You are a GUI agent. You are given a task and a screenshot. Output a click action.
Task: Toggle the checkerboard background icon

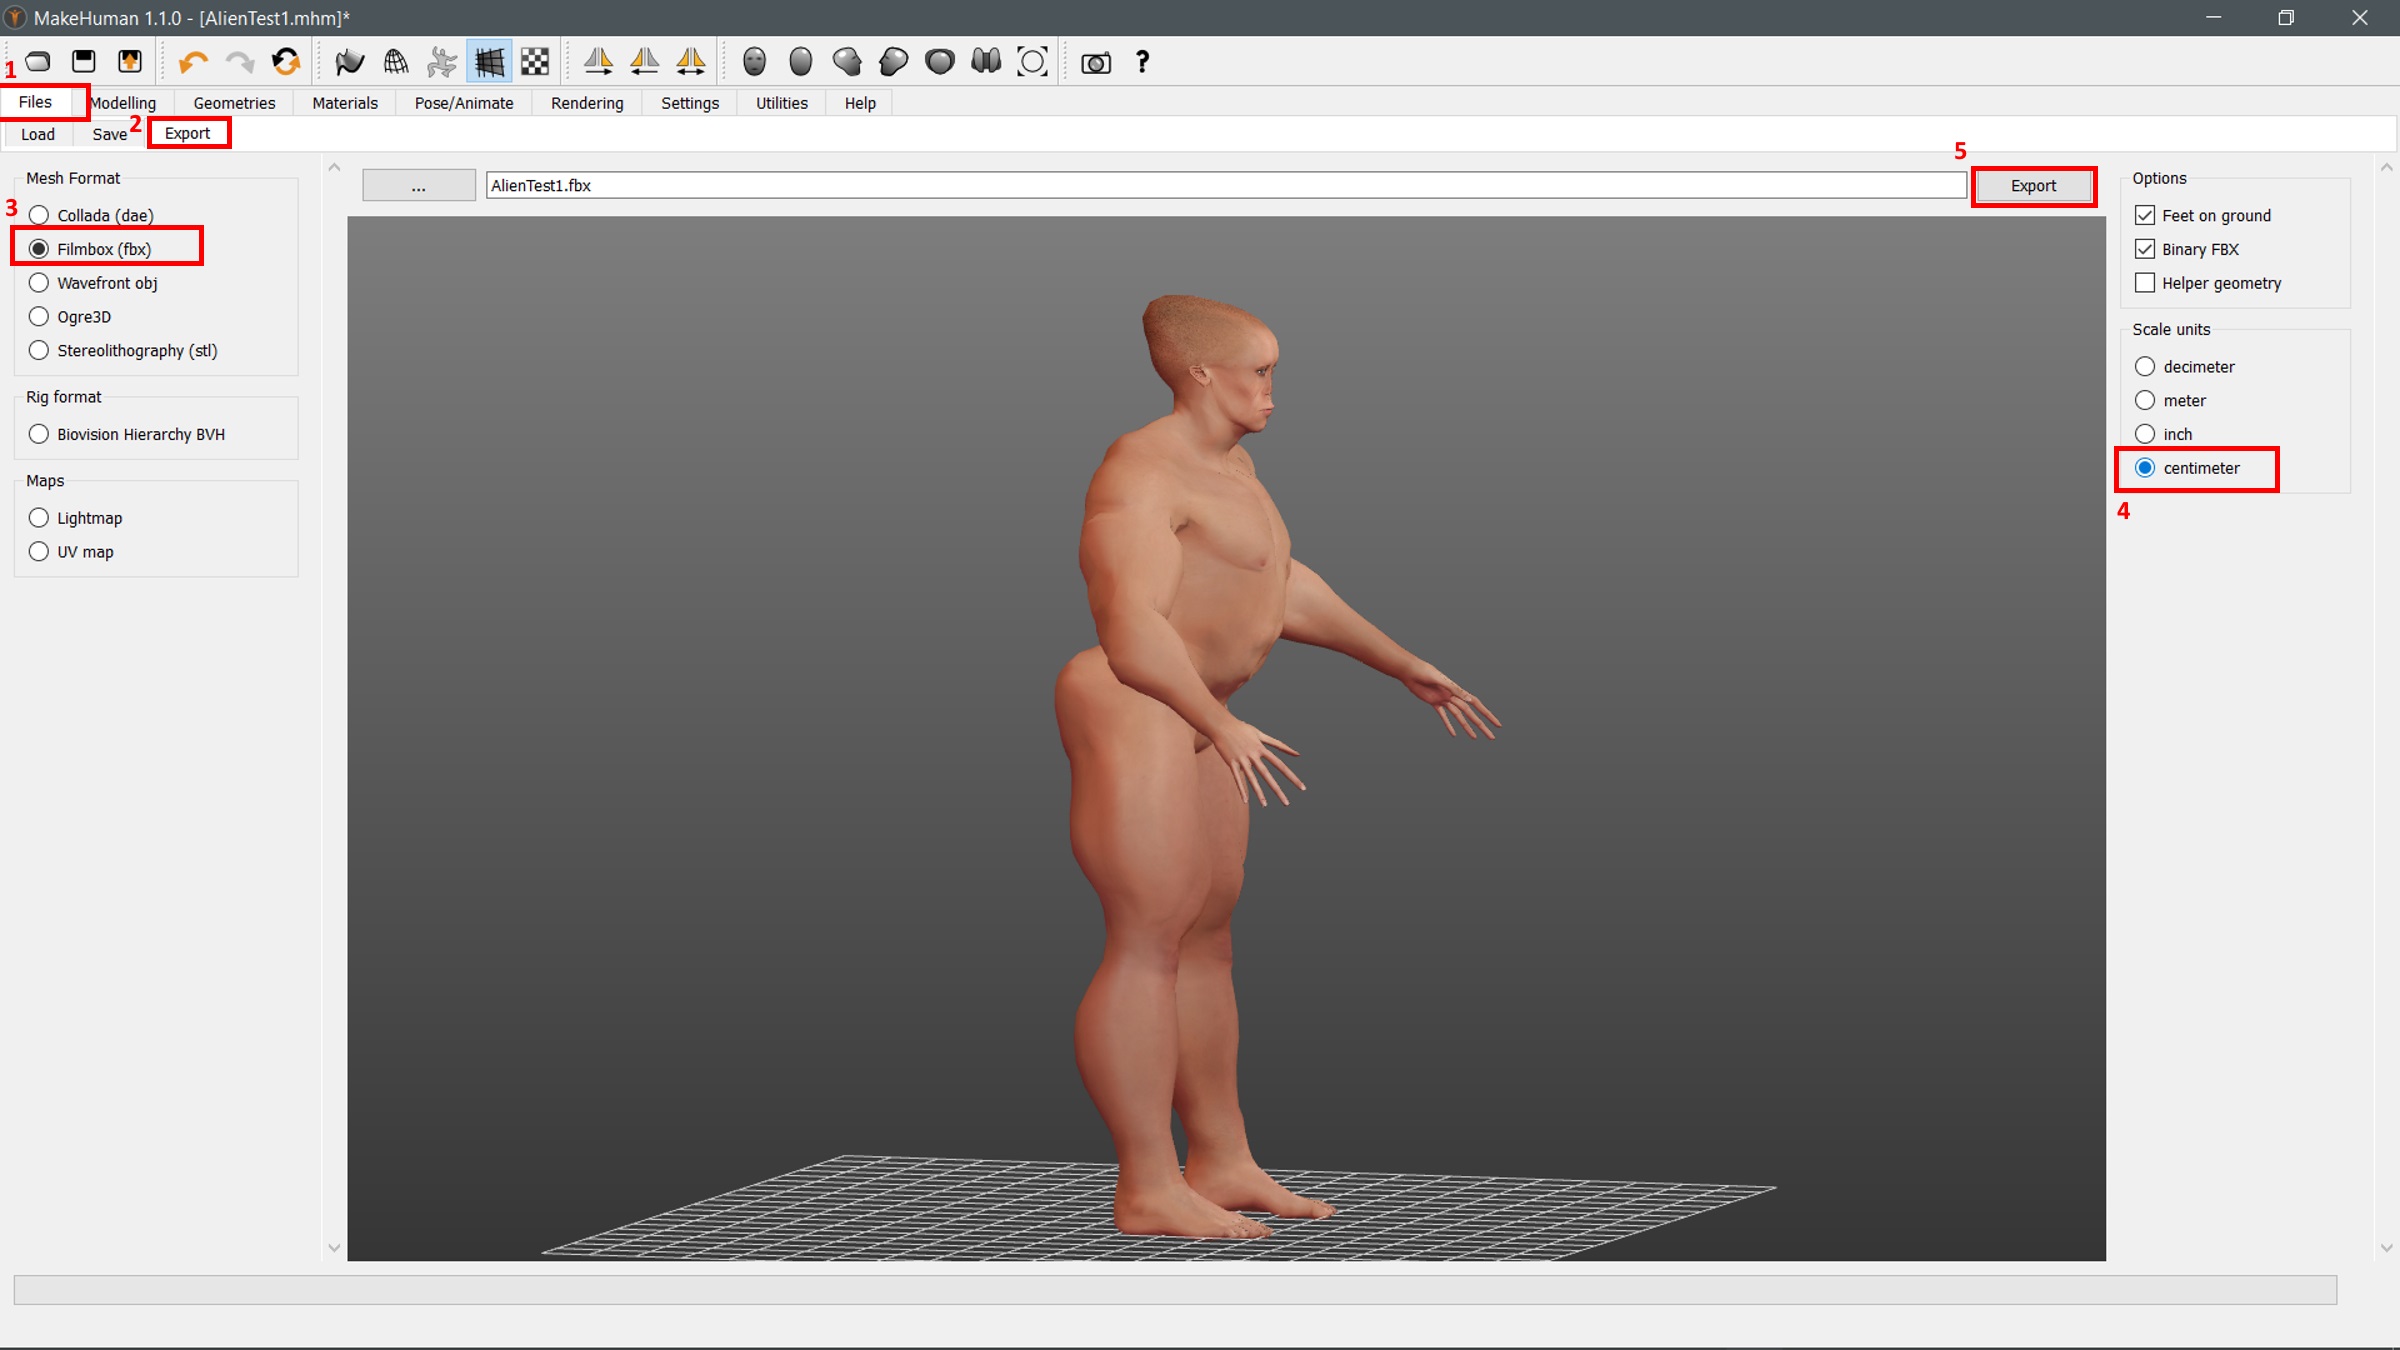[x=535, y=63]
